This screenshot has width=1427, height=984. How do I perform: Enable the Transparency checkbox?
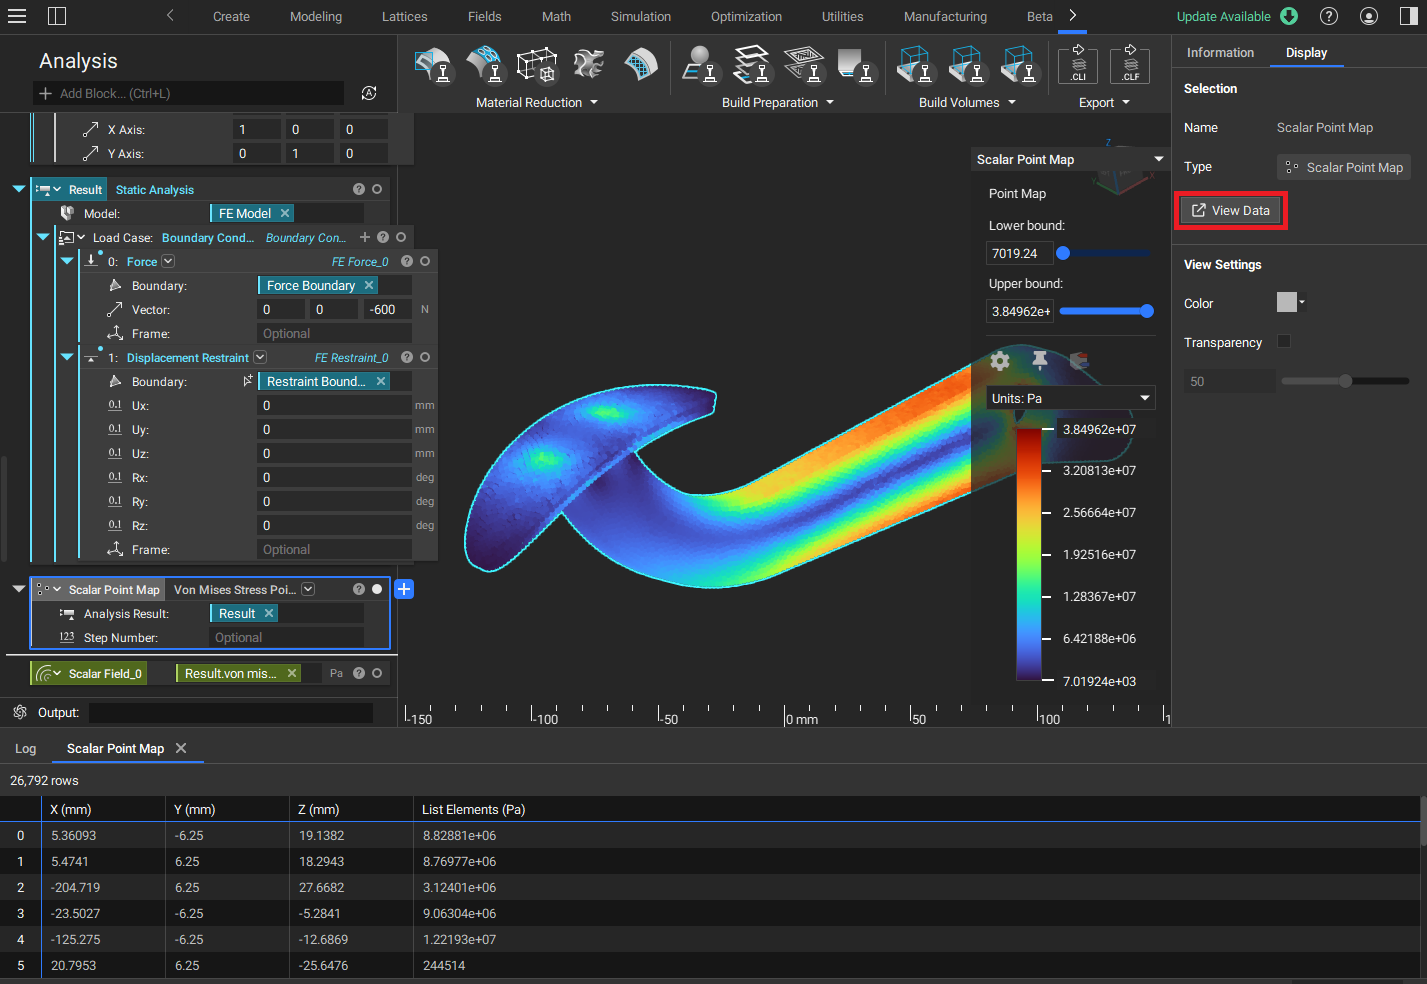1284,342
